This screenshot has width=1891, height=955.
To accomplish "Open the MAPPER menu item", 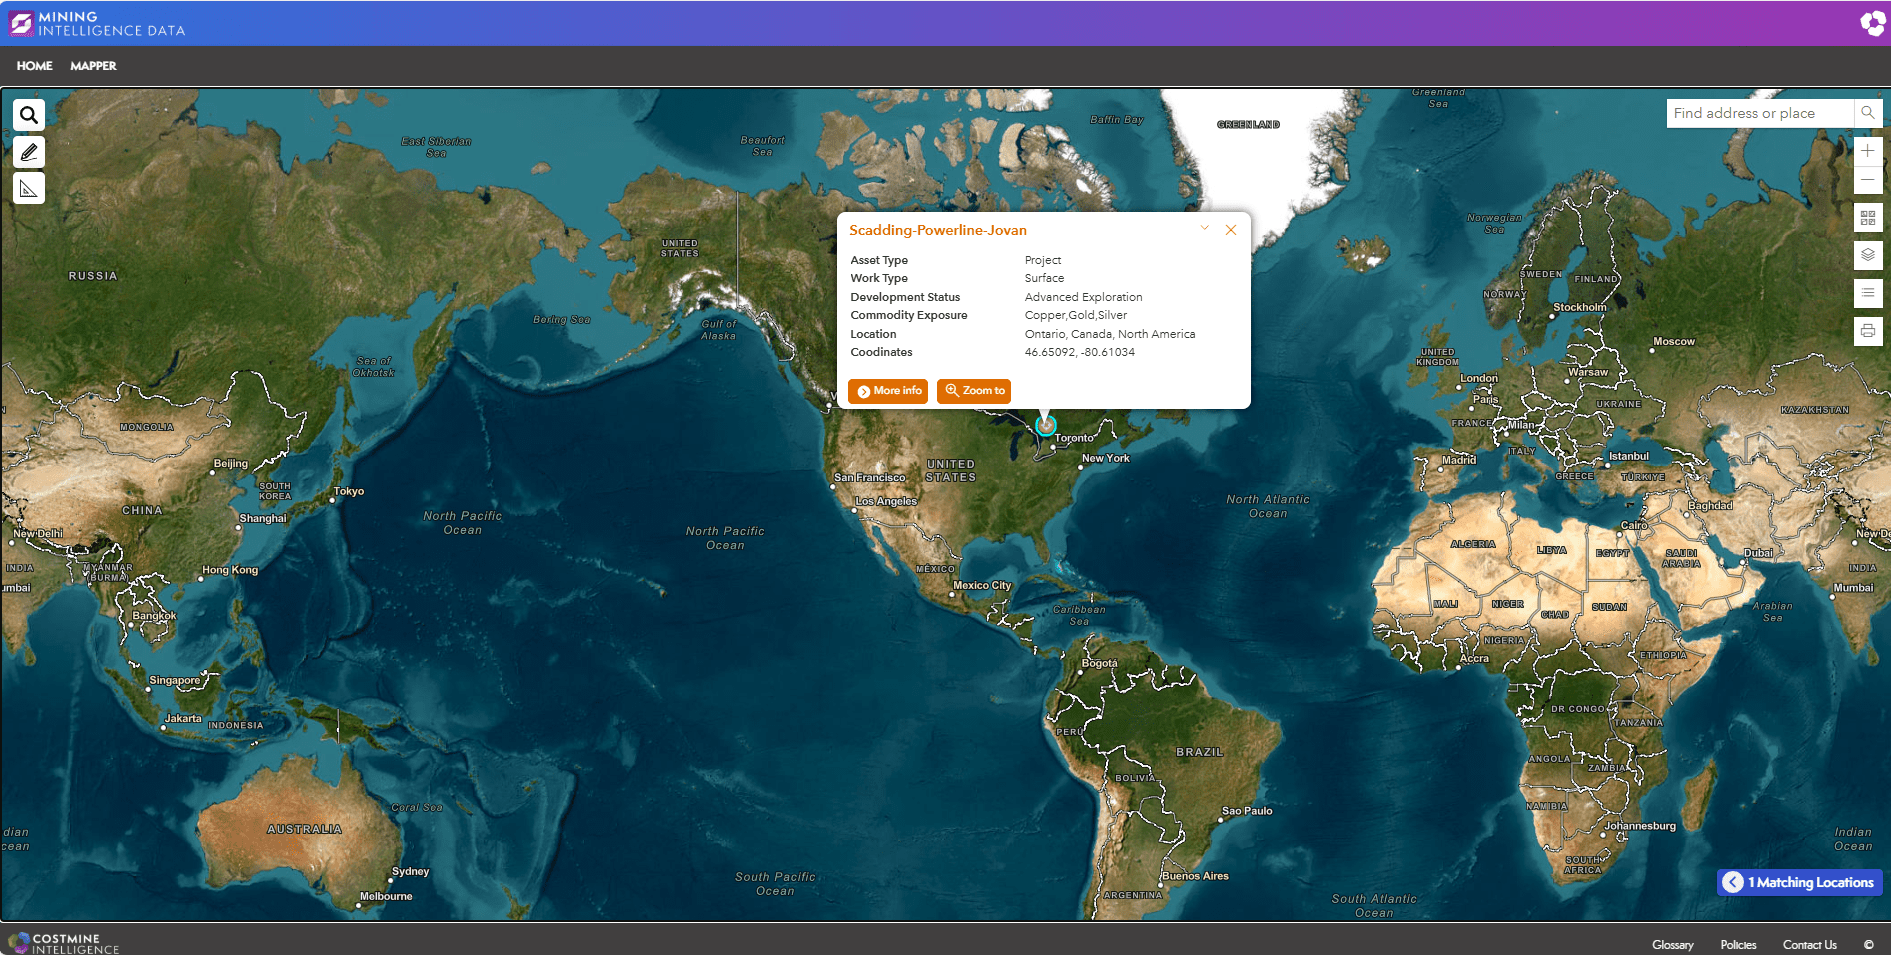I will (93, 66).
